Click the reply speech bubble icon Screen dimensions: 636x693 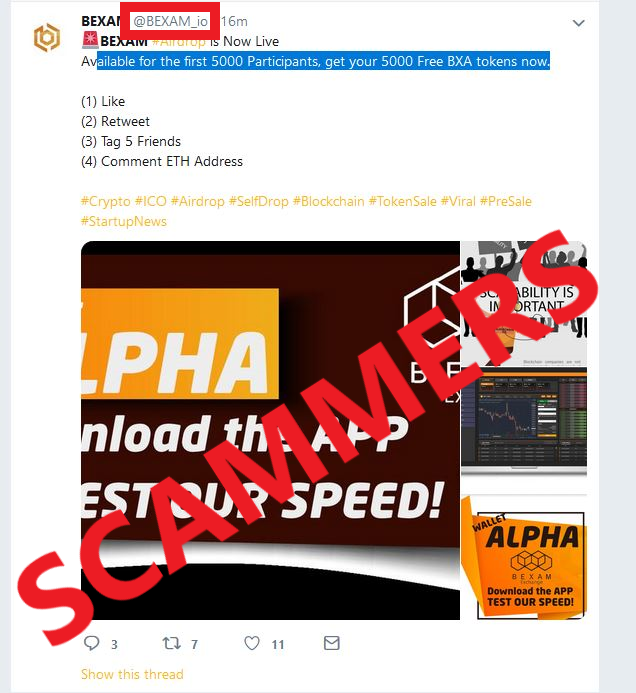[91, 643]
